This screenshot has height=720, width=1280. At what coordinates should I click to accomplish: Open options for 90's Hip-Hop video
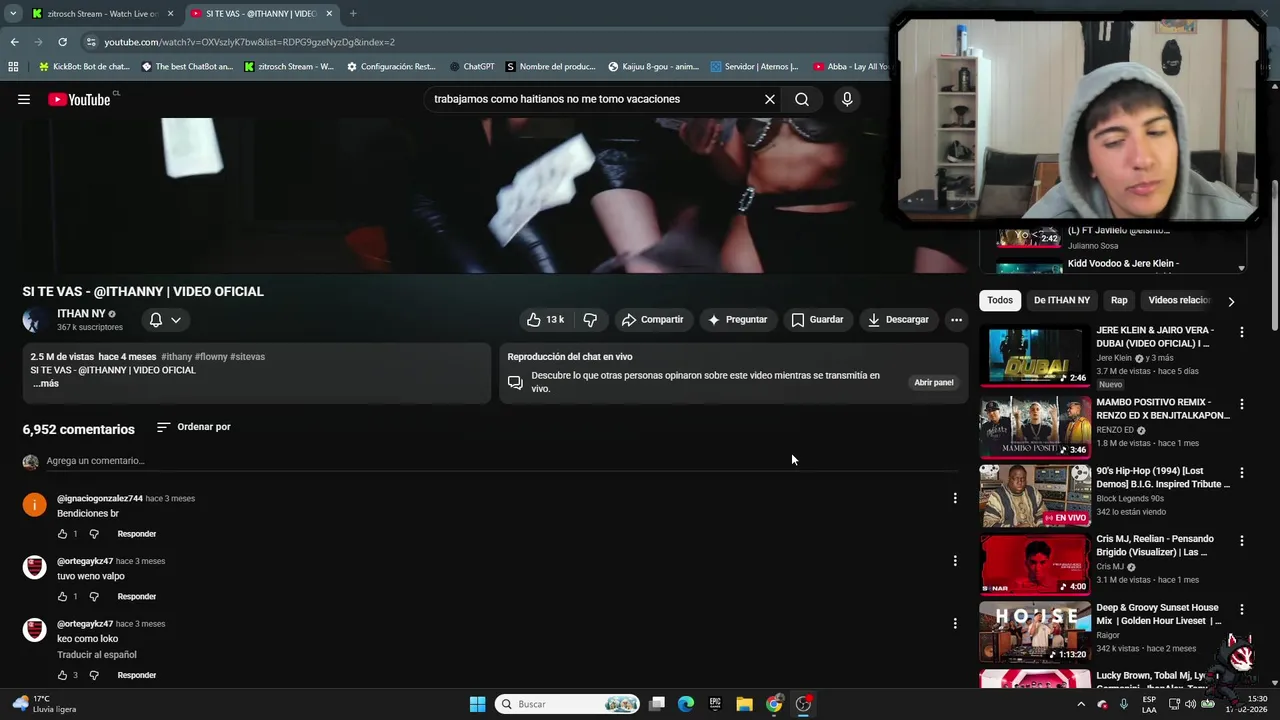pyautogui.click(x=1242, y=473)
